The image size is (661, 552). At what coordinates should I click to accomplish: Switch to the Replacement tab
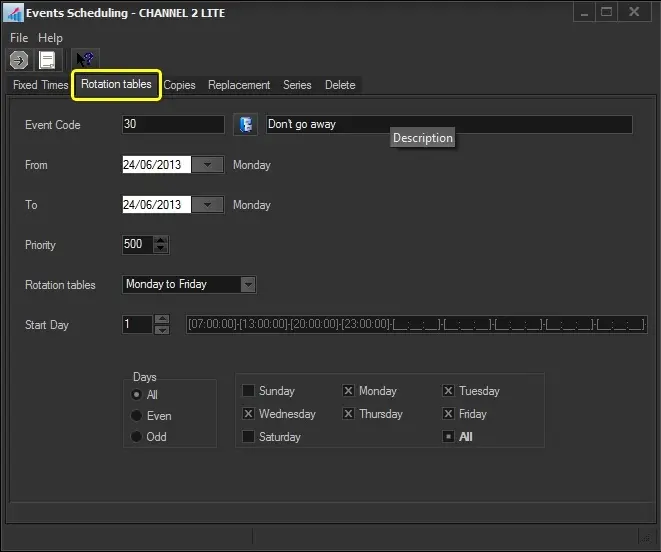239,85
